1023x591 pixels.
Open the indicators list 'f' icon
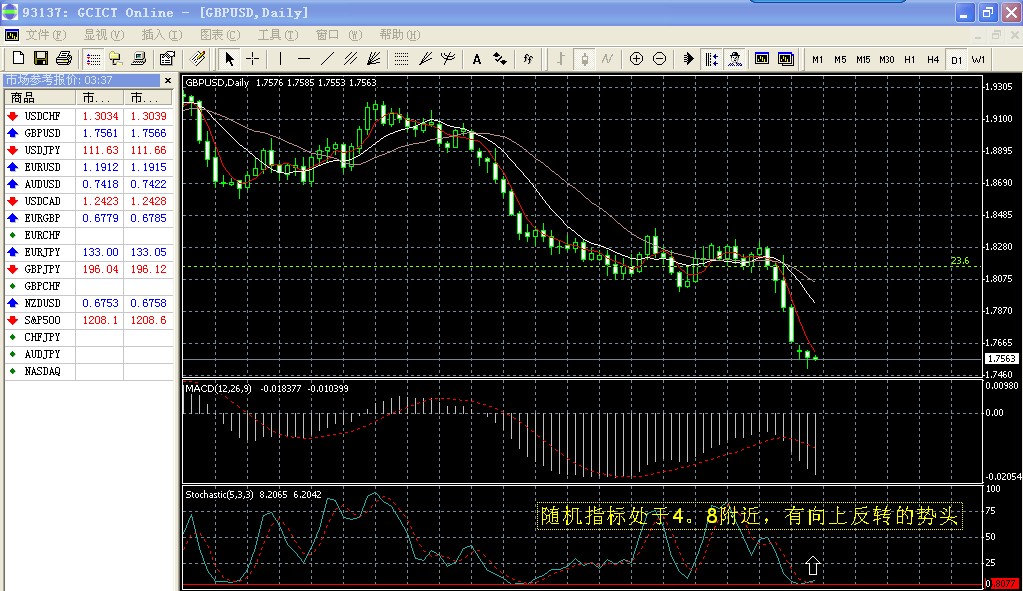(x=528, y=59)
